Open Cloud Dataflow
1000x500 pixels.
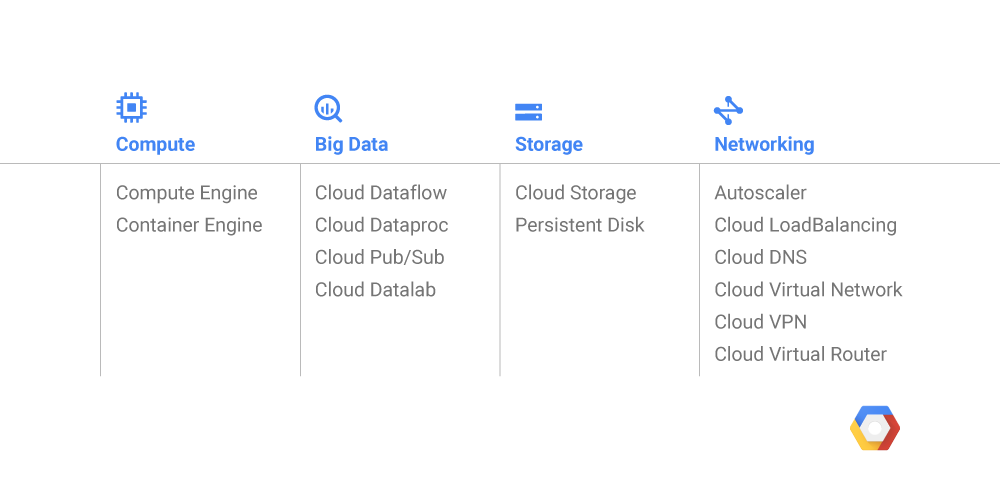coord(381,193)
